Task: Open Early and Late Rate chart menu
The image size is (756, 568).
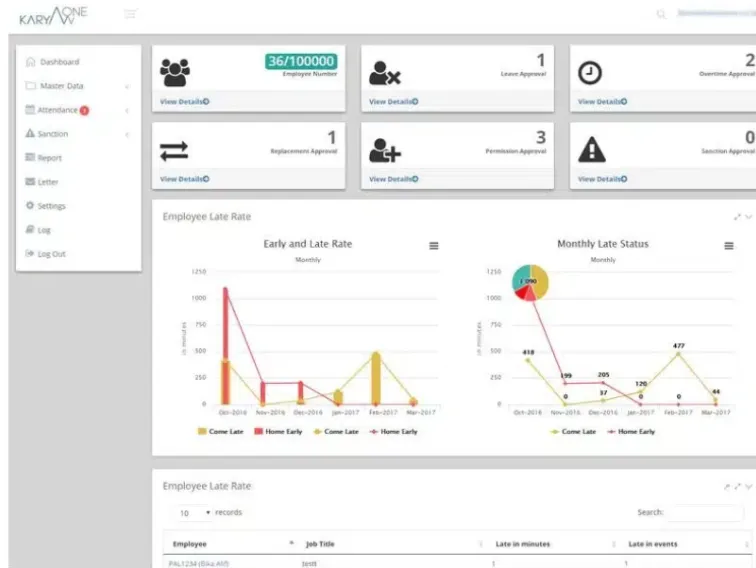Action: 433,245
